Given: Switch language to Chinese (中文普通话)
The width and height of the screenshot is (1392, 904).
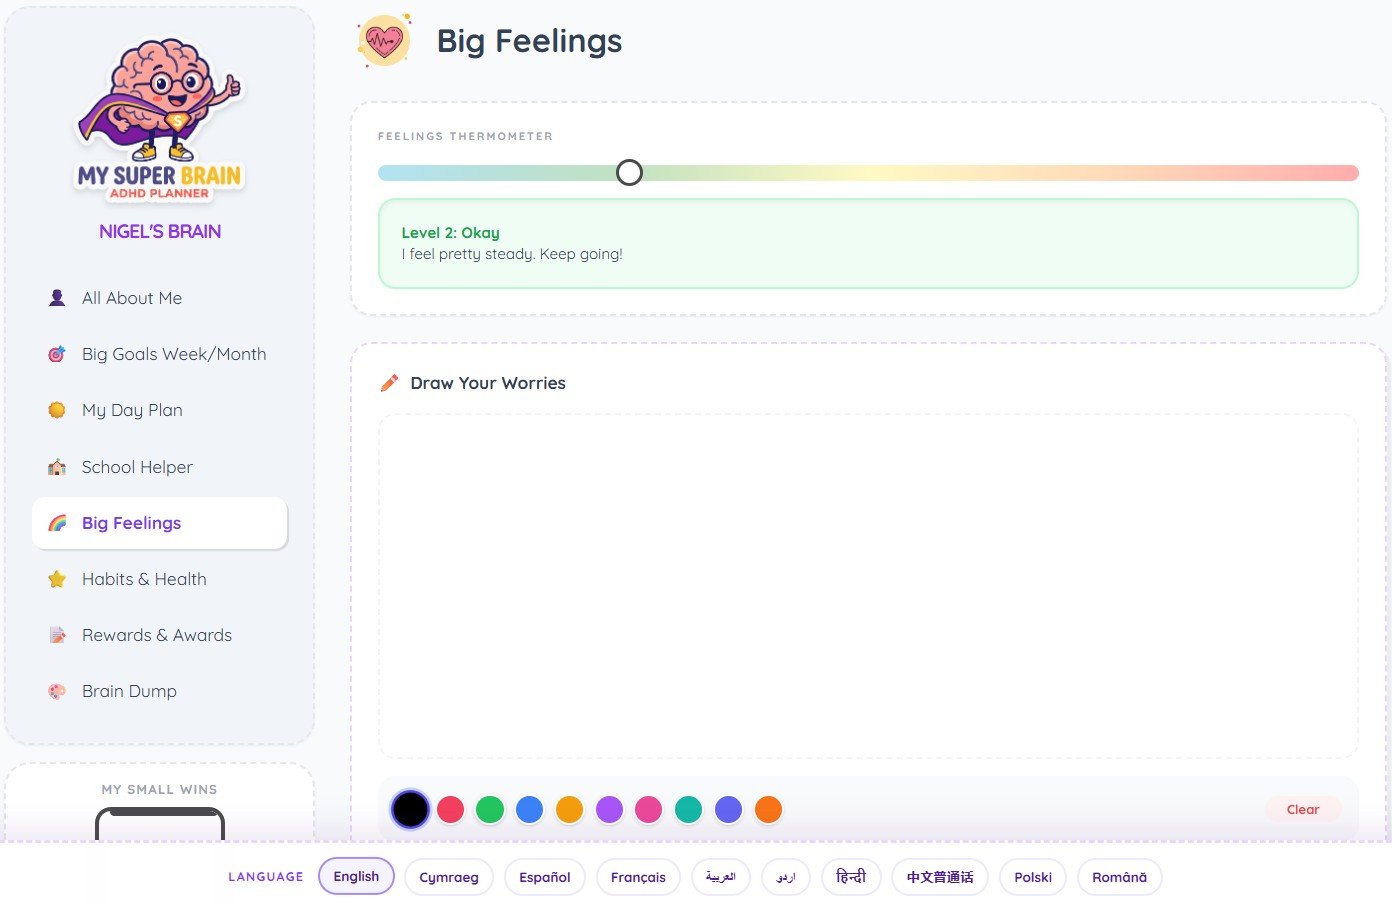Looking at the screenshot, I should pos(940,877).
